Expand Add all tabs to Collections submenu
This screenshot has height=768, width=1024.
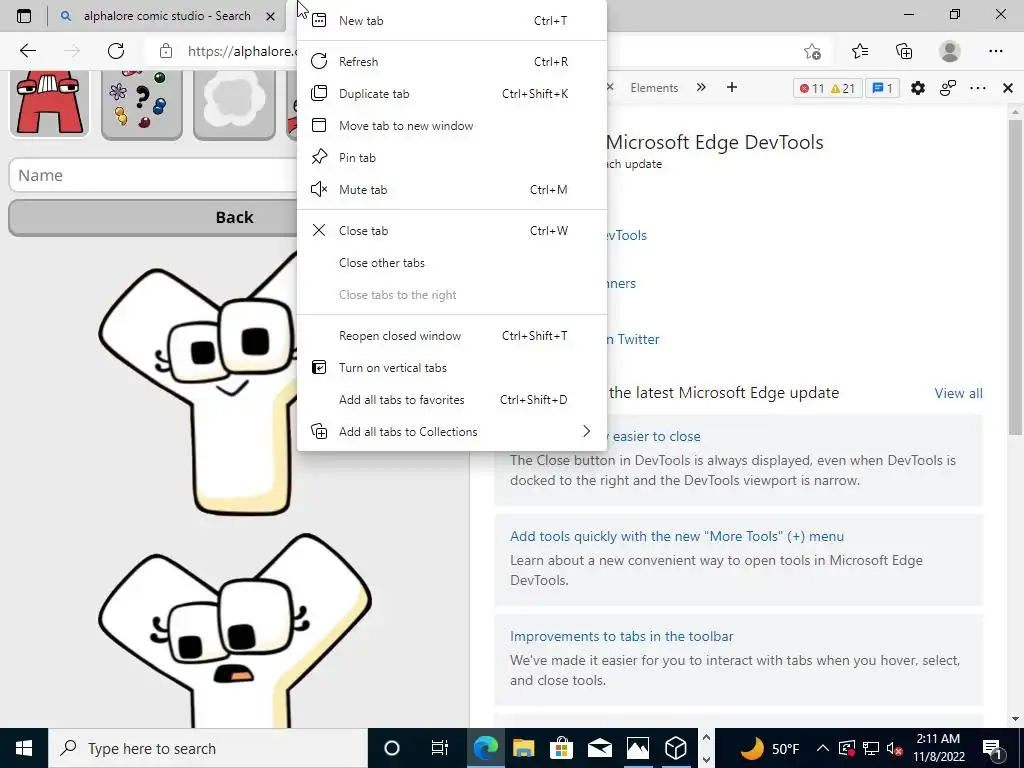(452, 432)
